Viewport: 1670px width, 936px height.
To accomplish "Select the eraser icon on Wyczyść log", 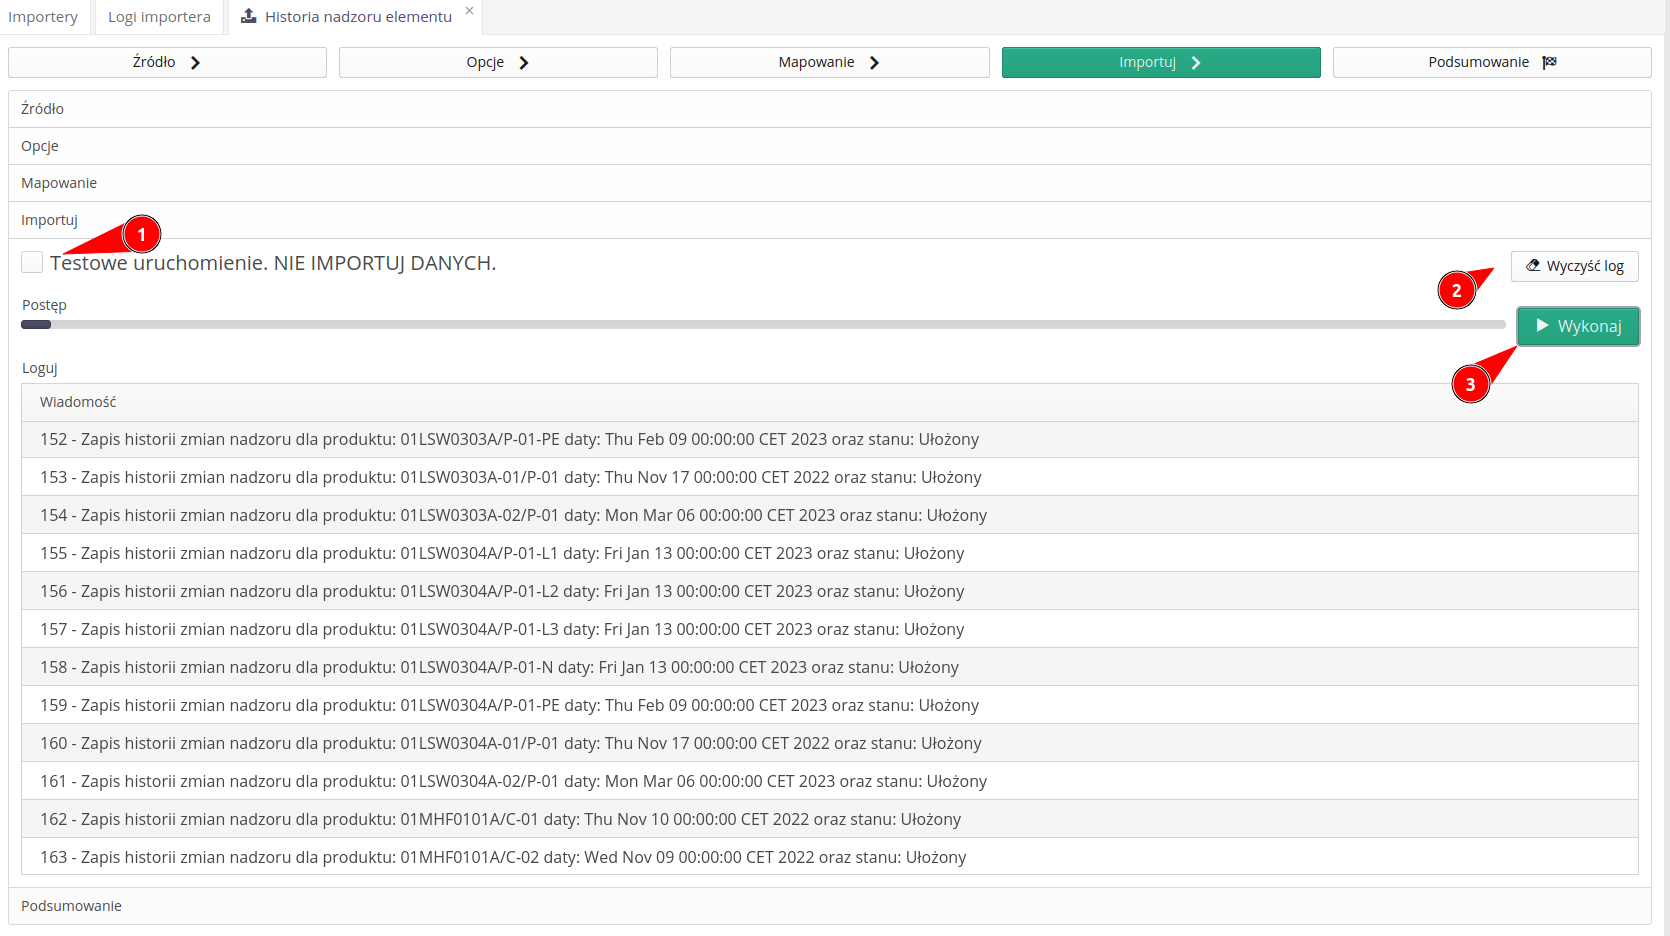I will (x=1534, y=265).
